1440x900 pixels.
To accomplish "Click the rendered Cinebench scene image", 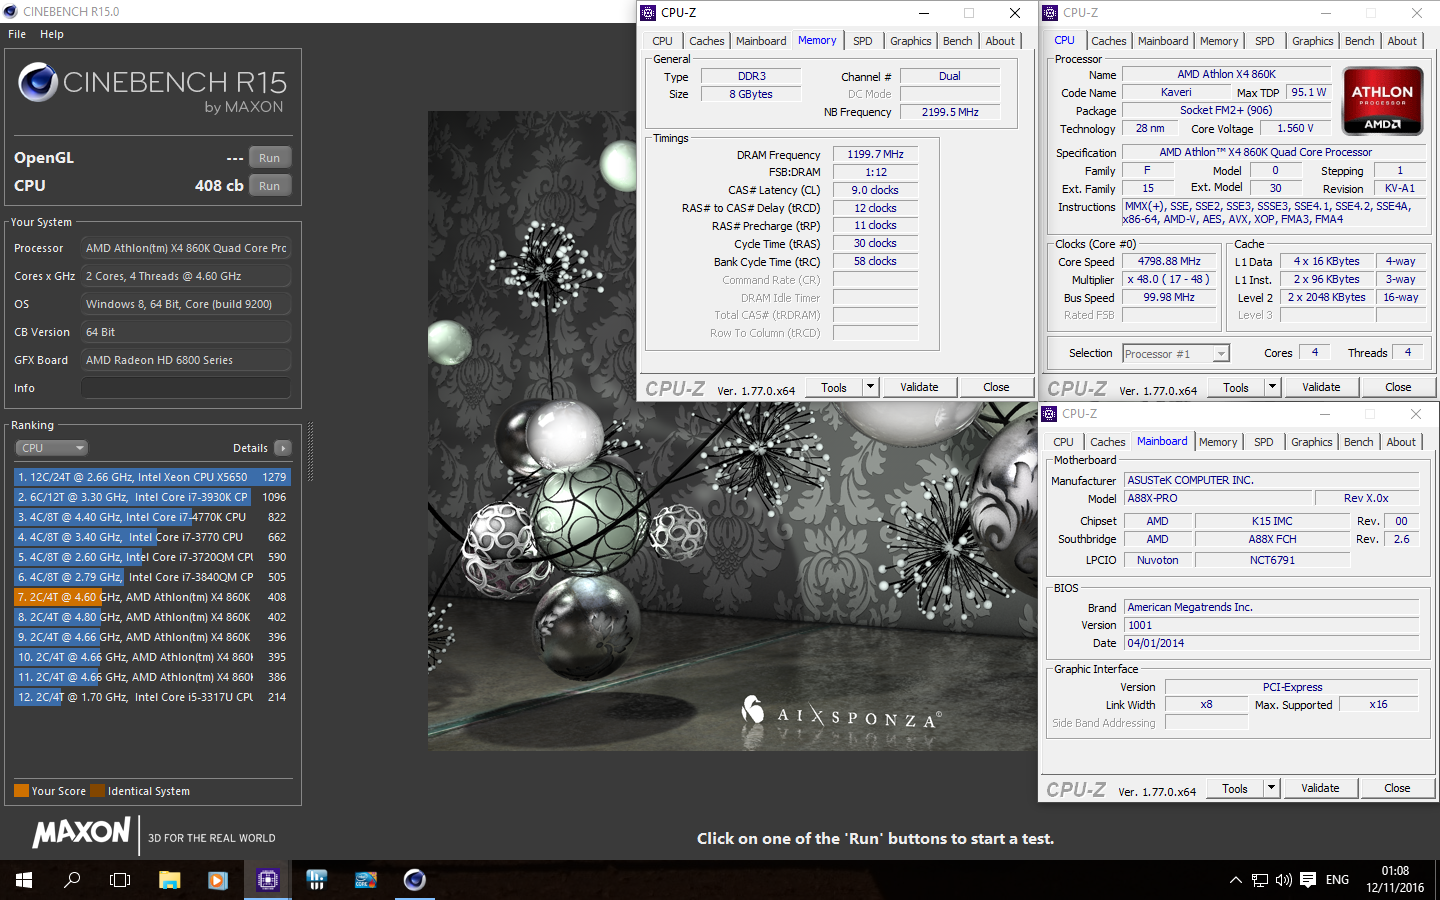I will point(732,430).
